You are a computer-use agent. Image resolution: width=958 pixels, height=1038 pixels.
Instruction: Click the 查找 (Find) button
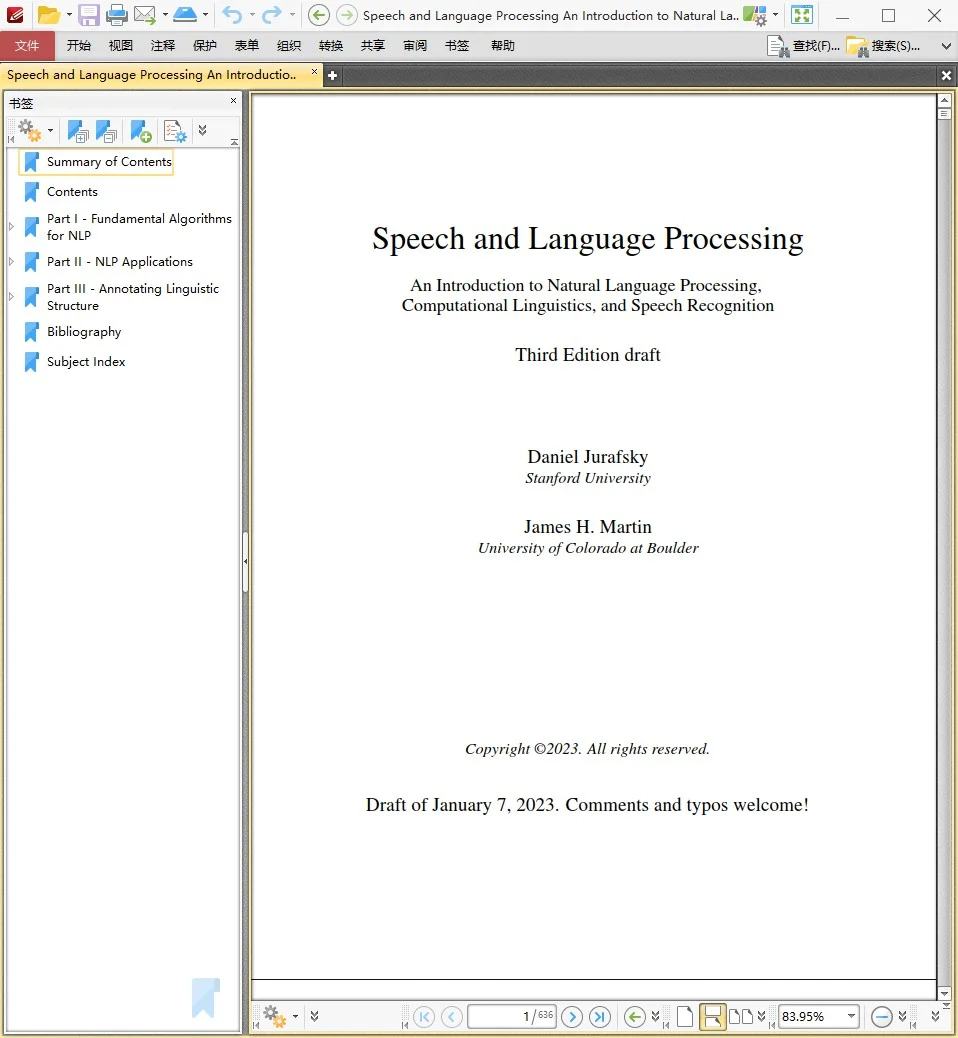click(x=803, y=46)
